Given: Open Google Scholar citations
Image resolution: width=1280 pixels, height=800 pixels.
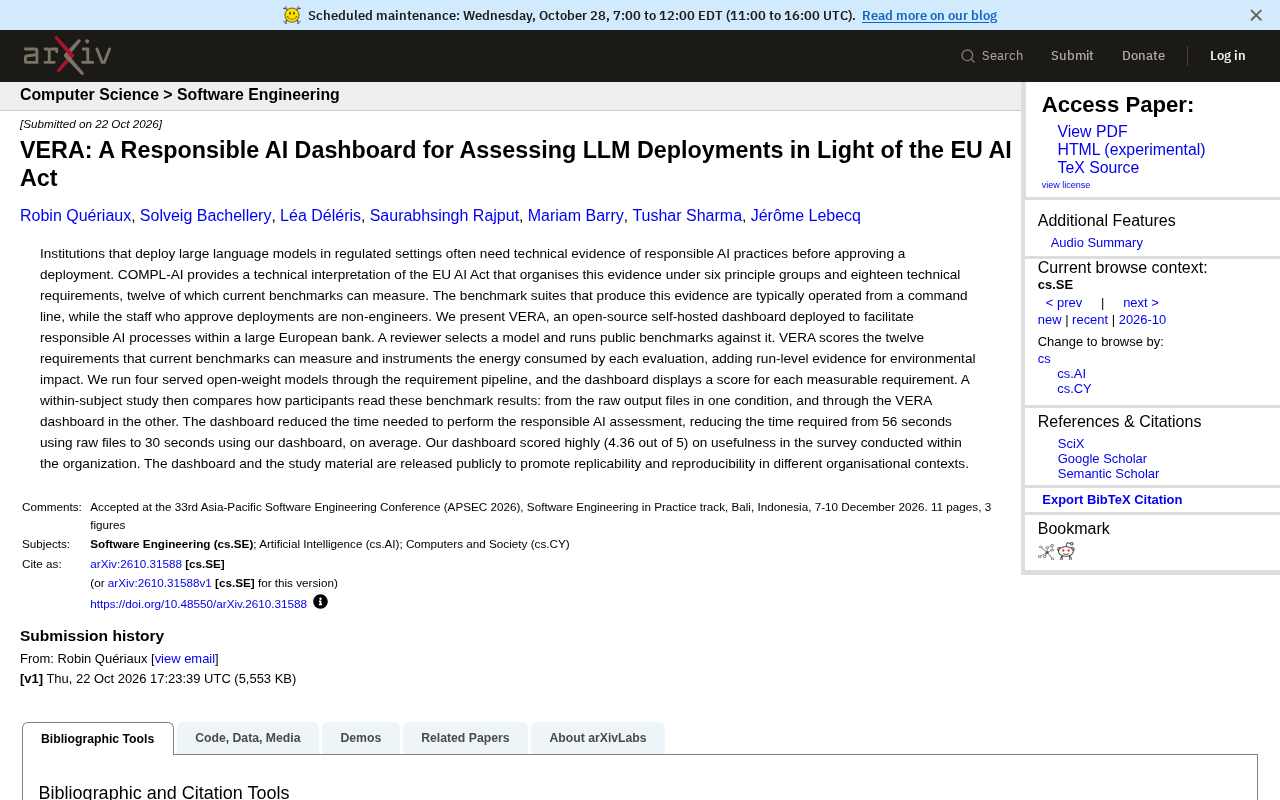Looking at the screenshot, I should point(1102,459).
